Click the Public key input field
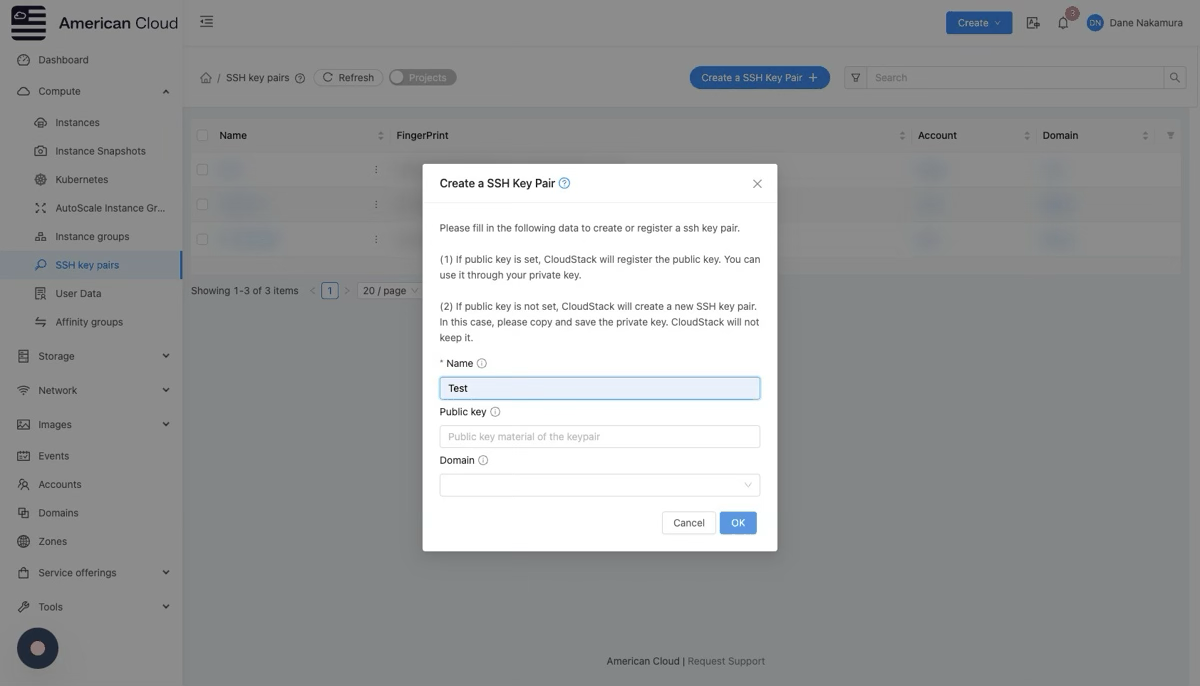Viewport: 1200px width, 686px height. click(599, 437)
